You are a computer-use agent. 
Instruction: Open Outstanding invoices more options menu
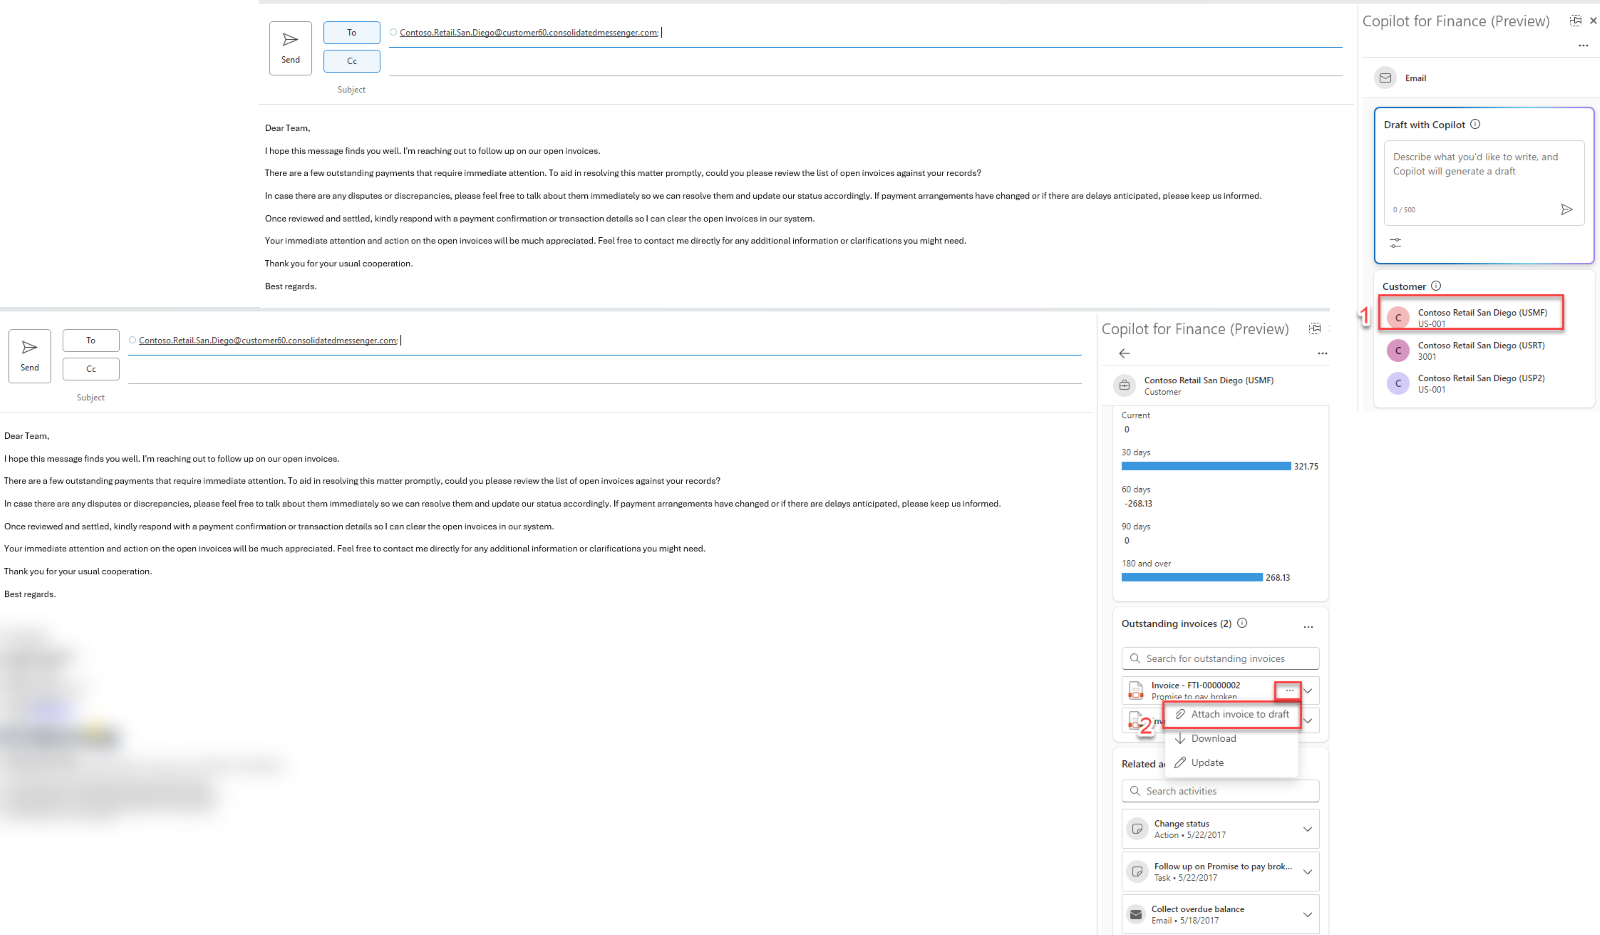click(x=1308, y=627)
